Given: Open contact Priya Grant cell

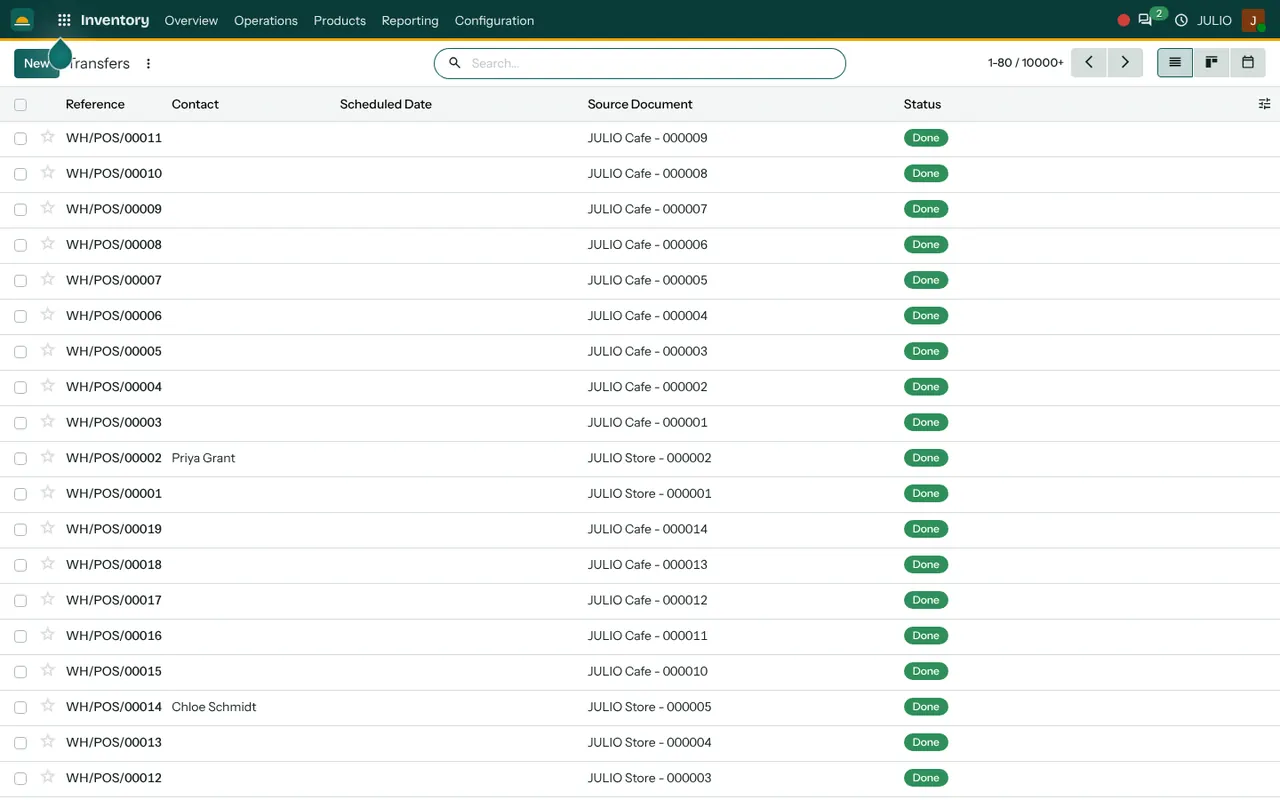Looking at the screenshot, I should [x=203, y=458].
